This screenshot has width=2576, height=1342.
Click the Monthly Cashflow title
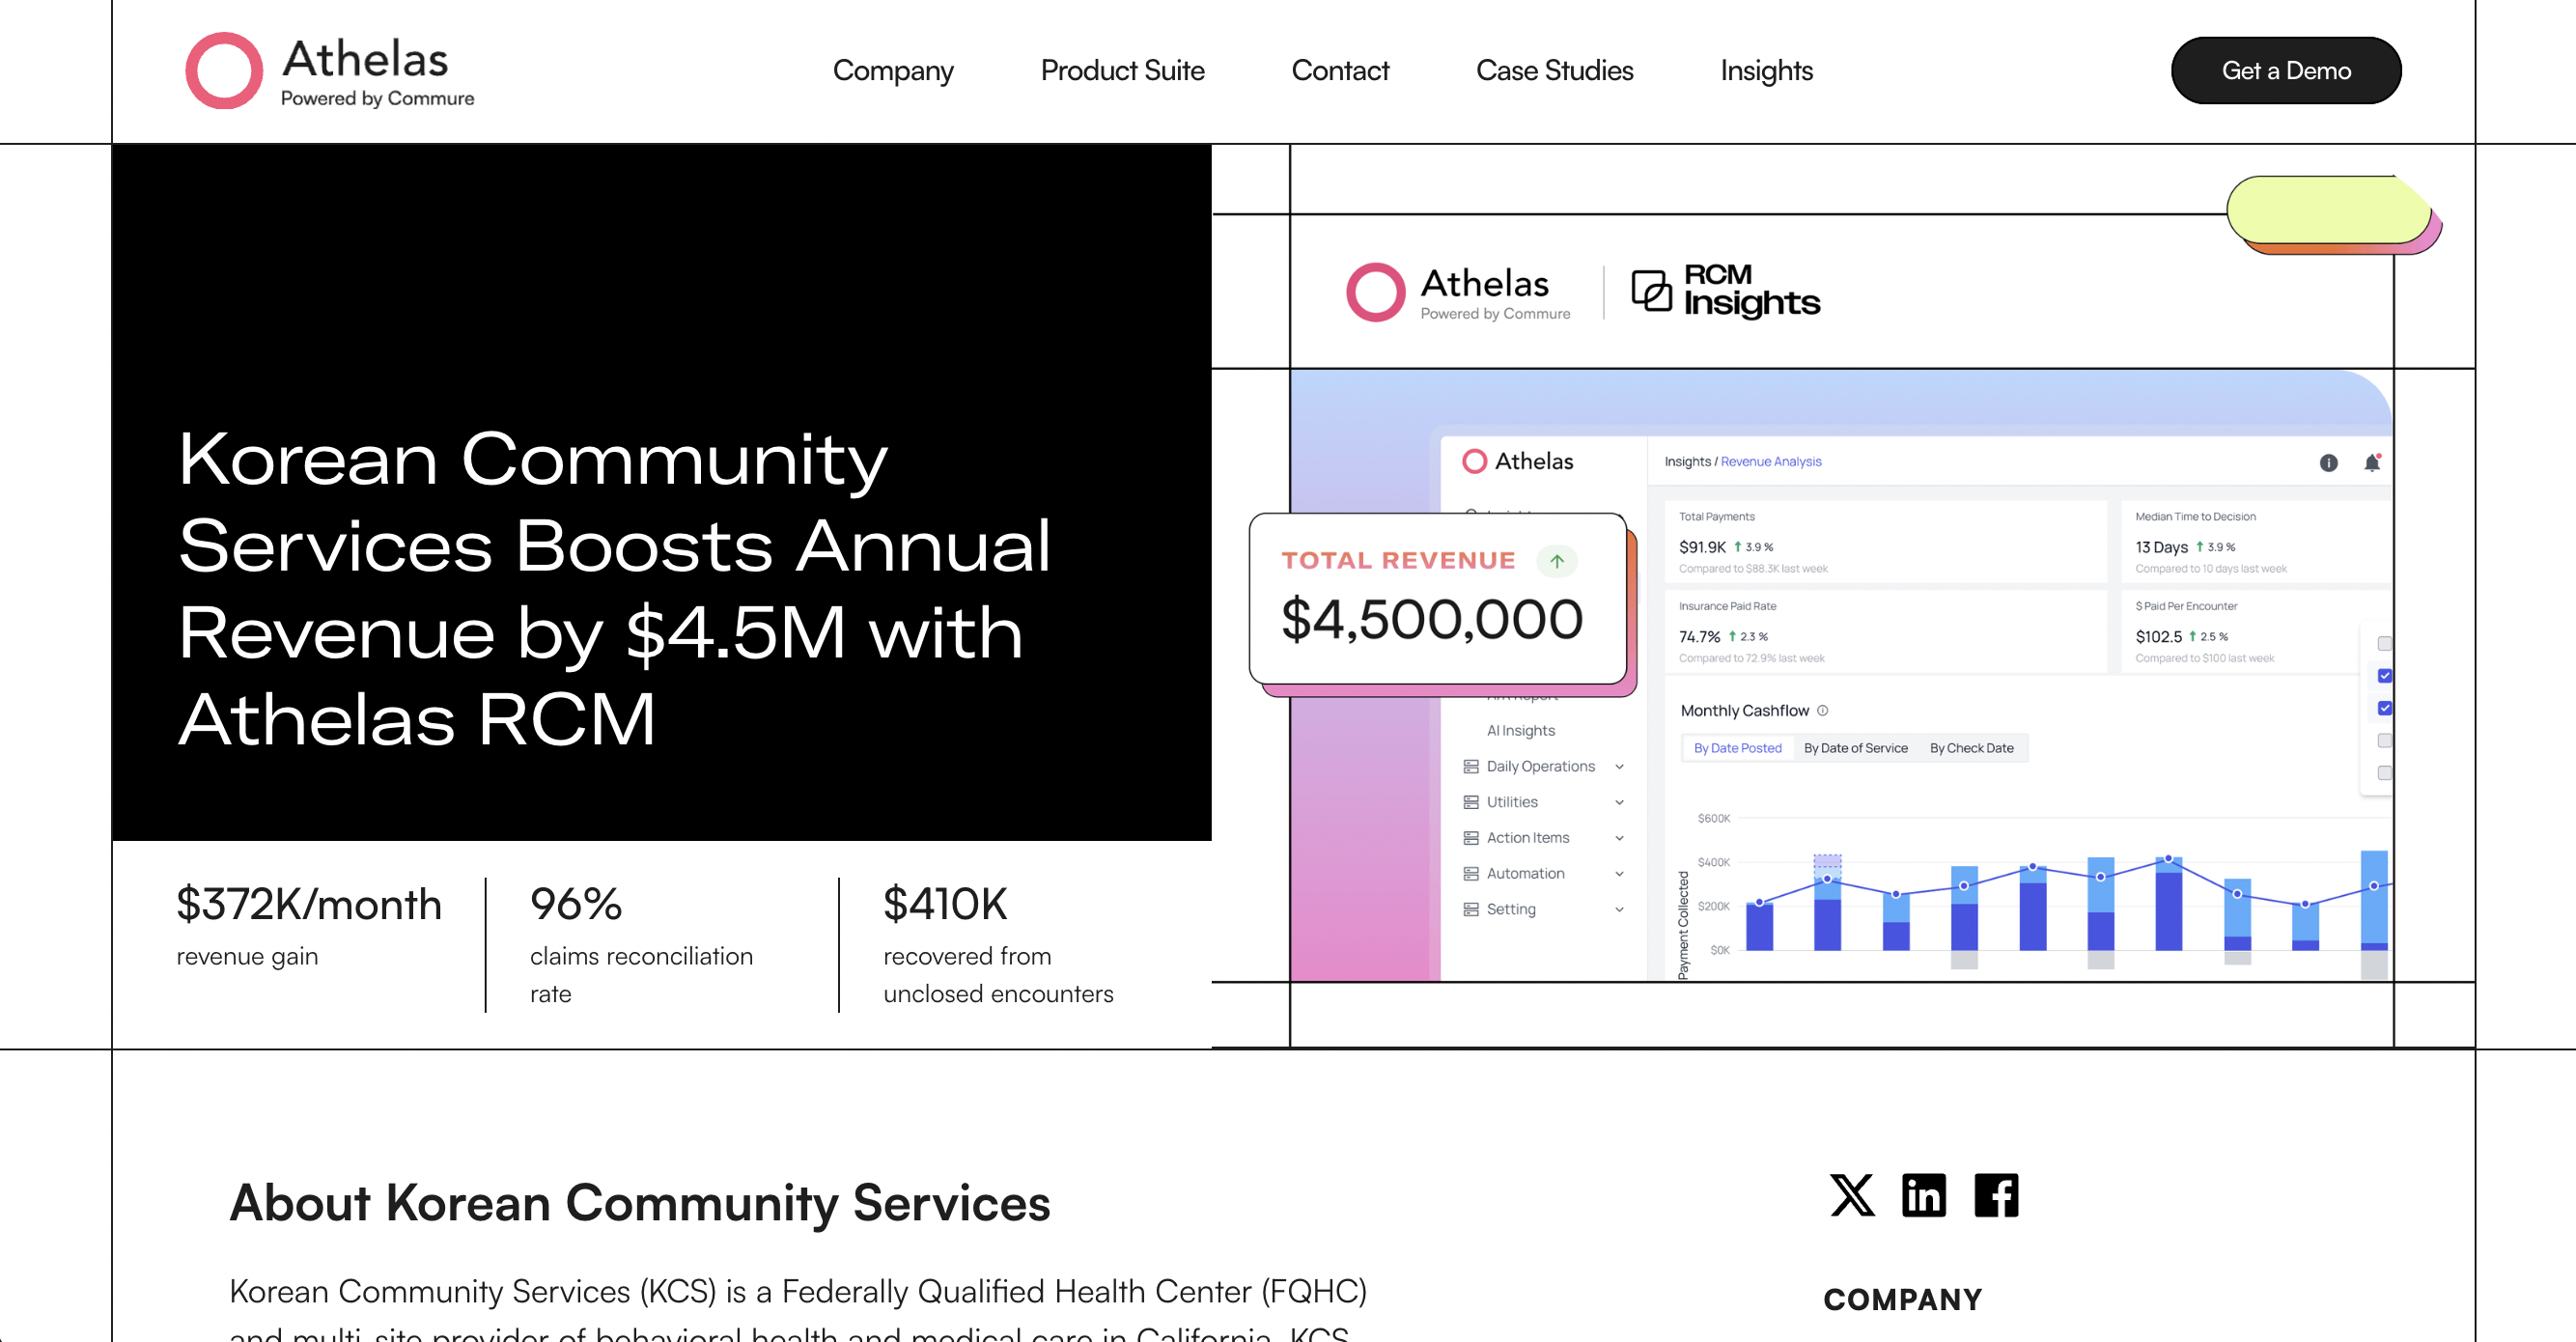(1744, 711)
